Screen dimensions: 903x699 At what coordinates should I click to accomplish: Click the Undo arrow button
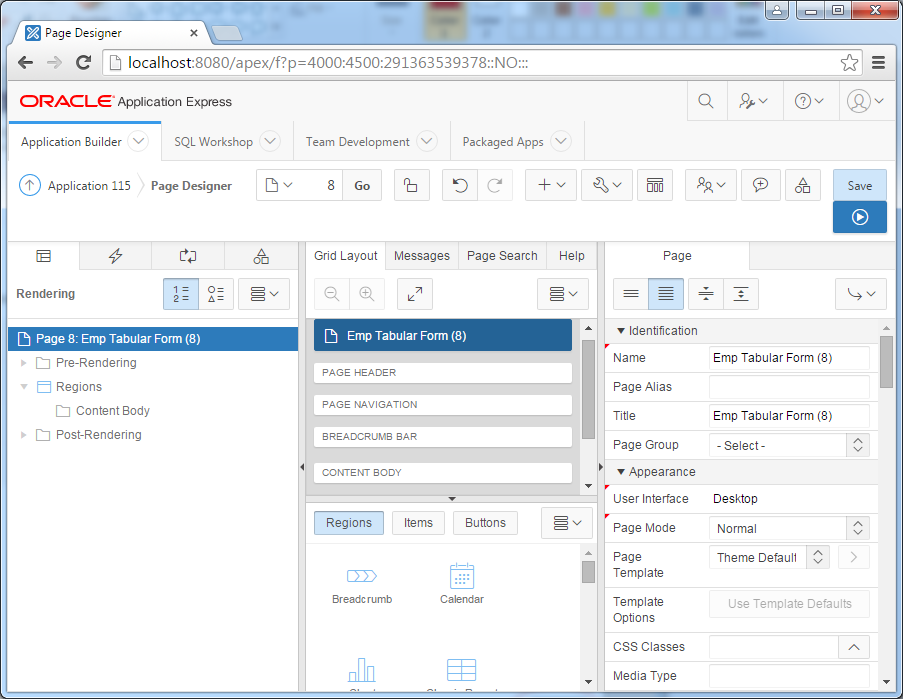[460, 185]
